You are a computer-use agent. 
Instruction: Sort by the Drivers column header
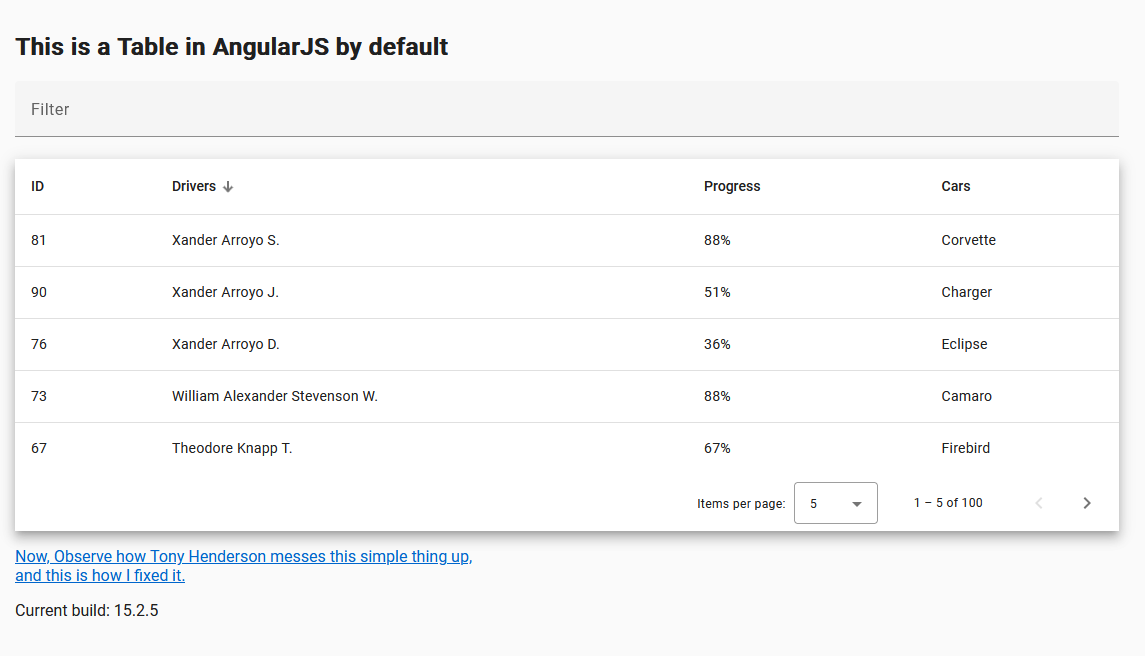pyautogui.click(x=194, y=187)
